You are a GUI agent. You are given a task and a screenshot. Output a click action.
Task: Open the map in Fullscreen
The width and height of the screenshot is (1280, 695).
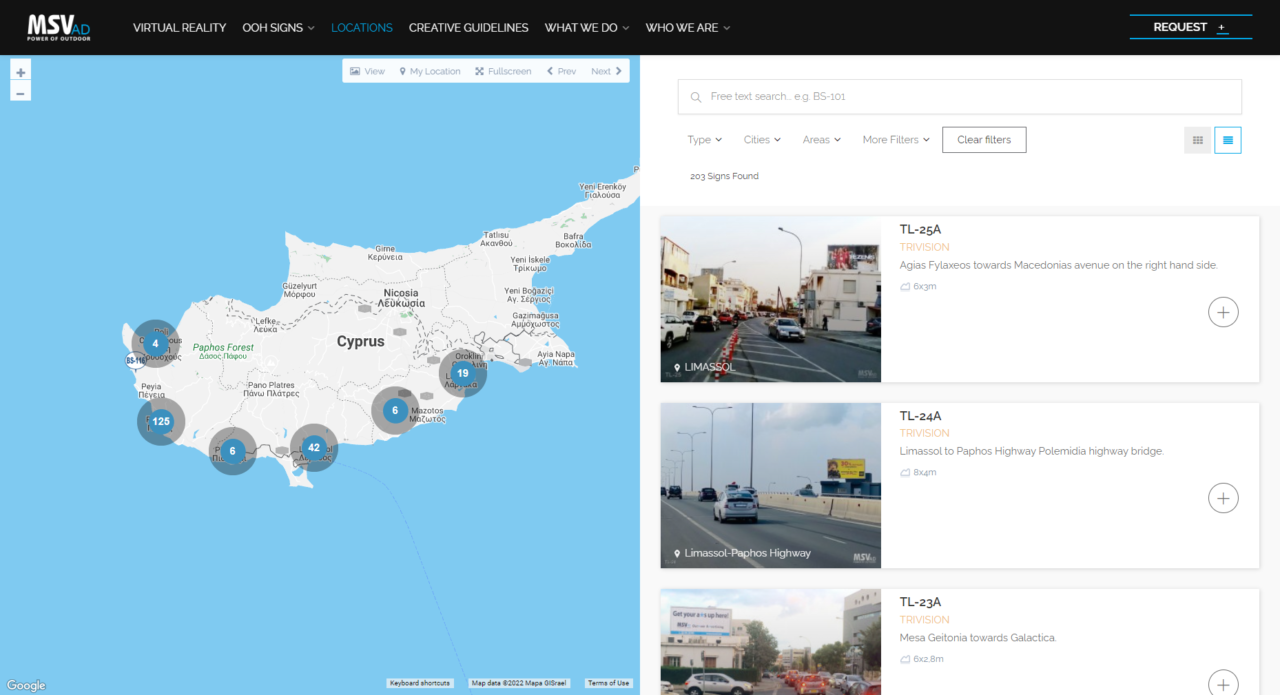(503, 71)
